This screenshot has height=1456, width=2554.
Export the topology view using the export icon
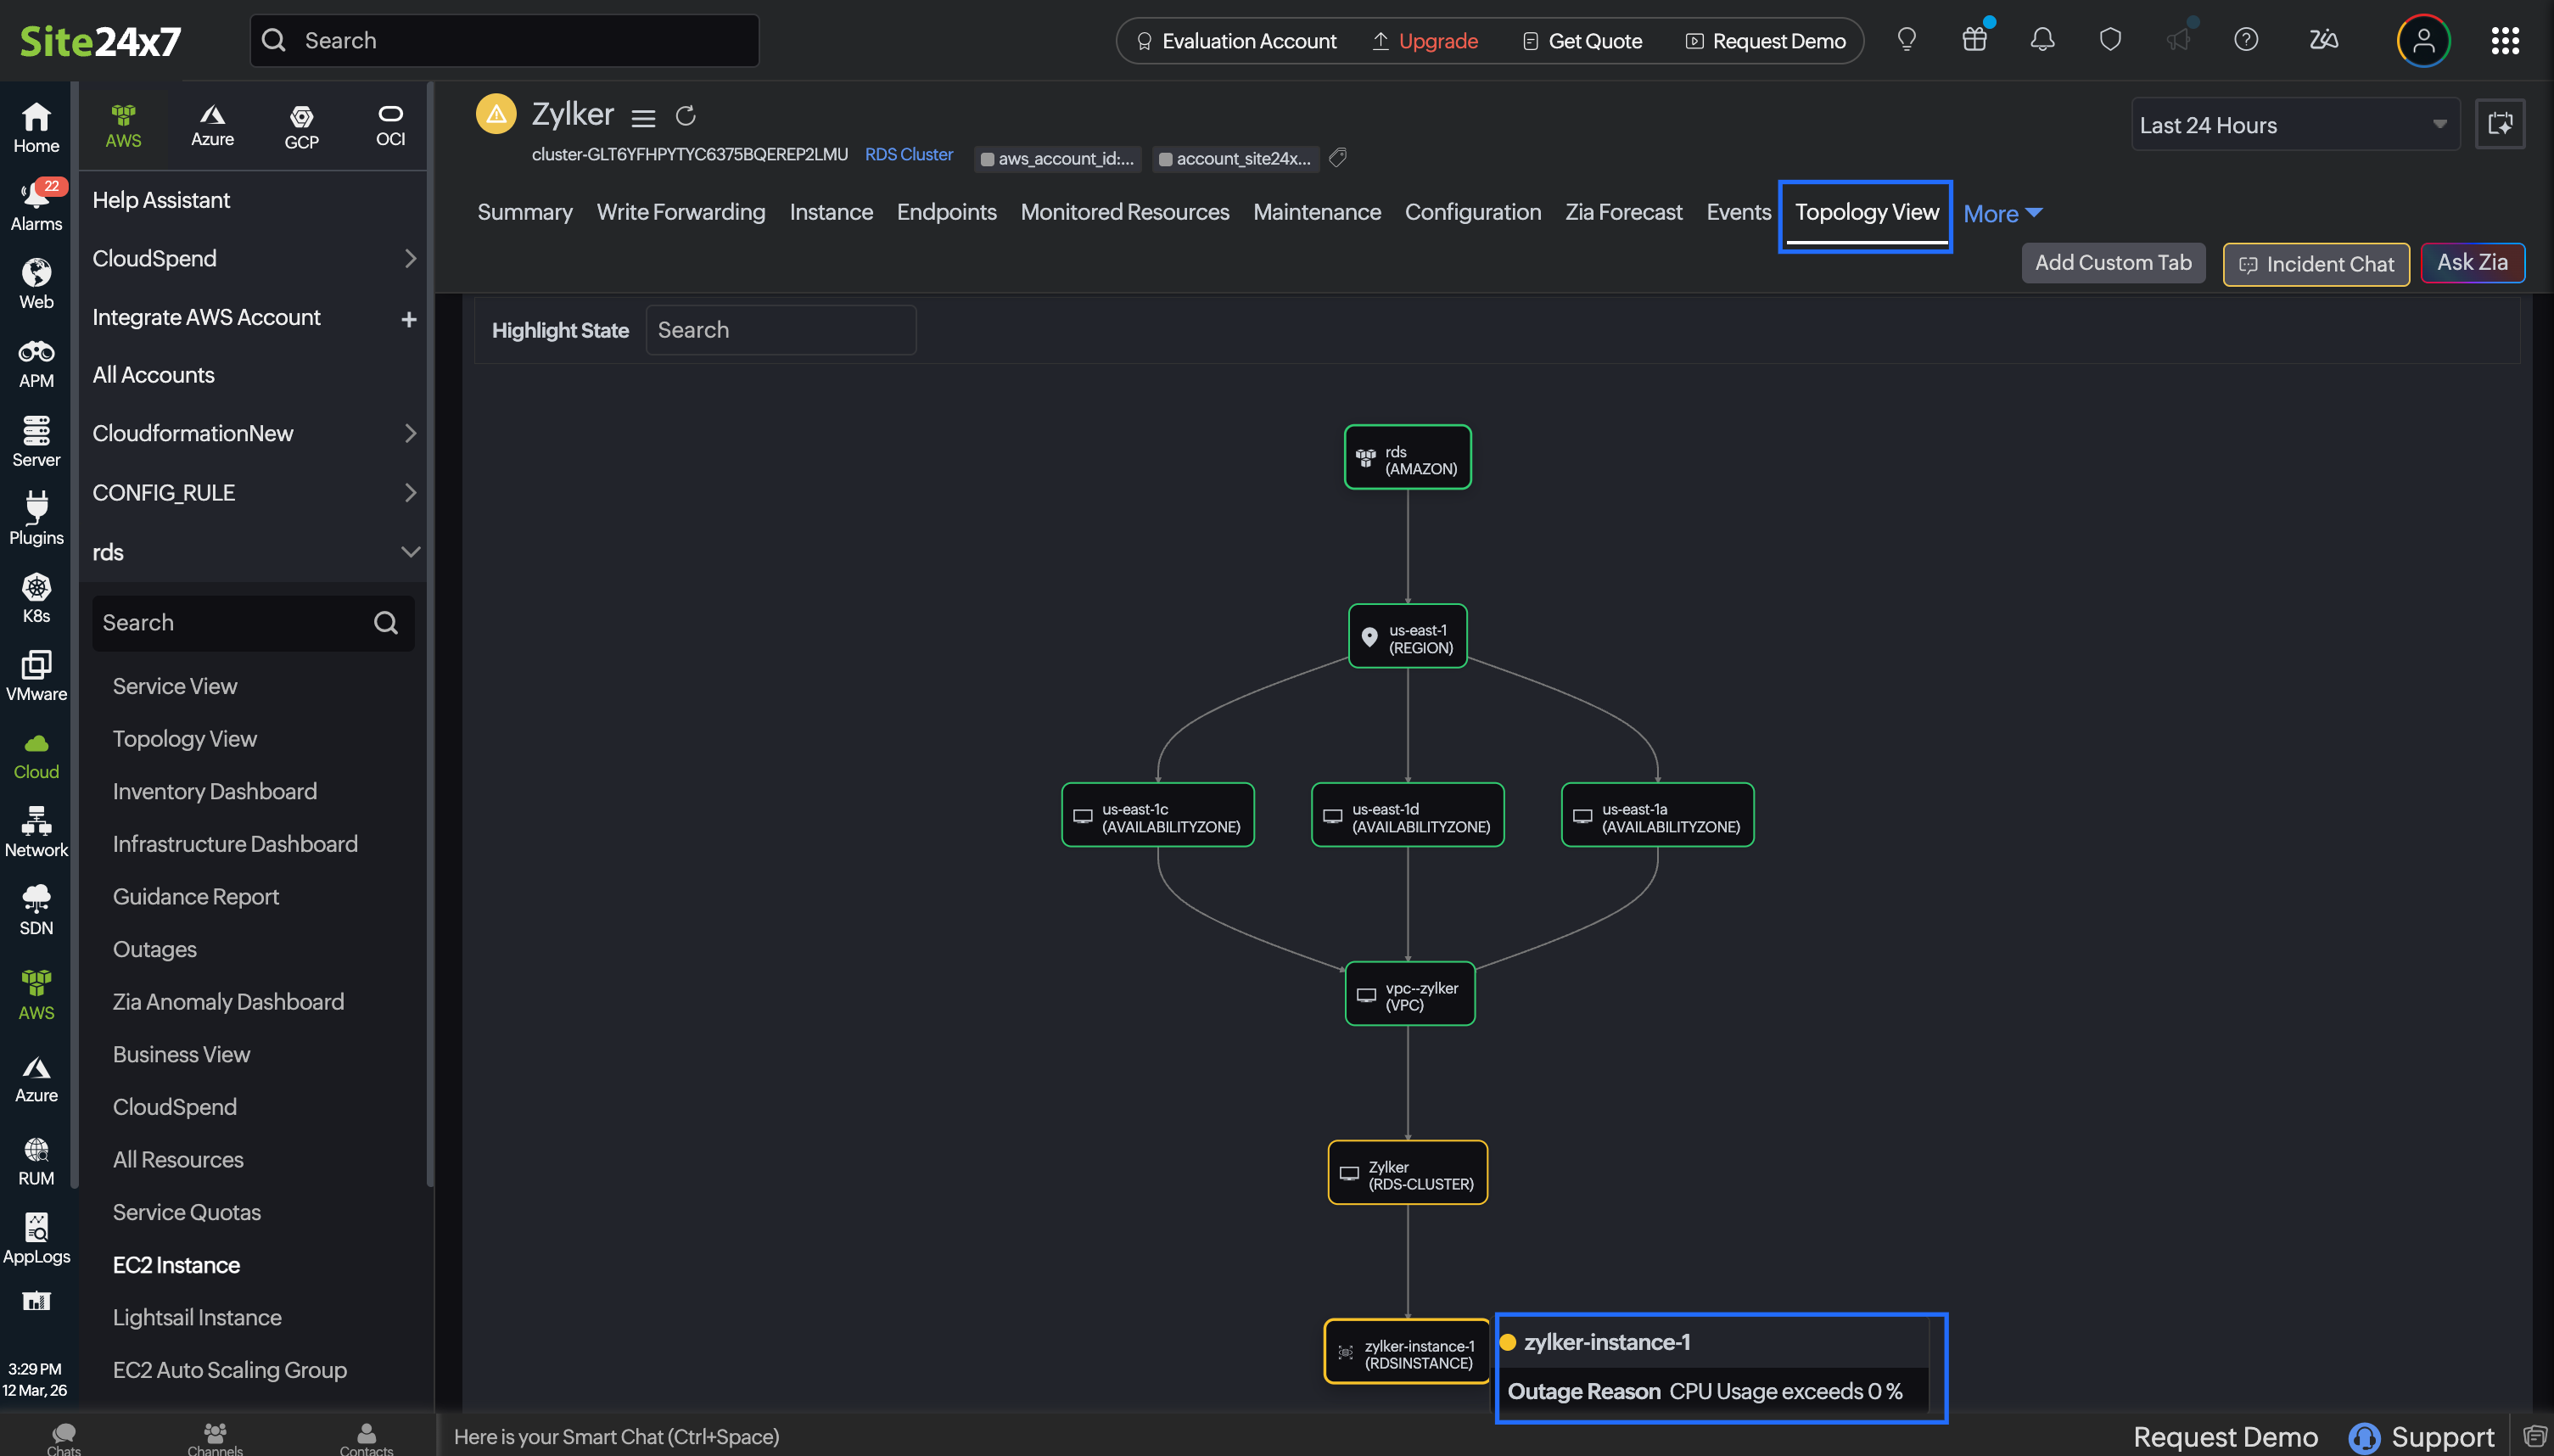coord(2500,123)
